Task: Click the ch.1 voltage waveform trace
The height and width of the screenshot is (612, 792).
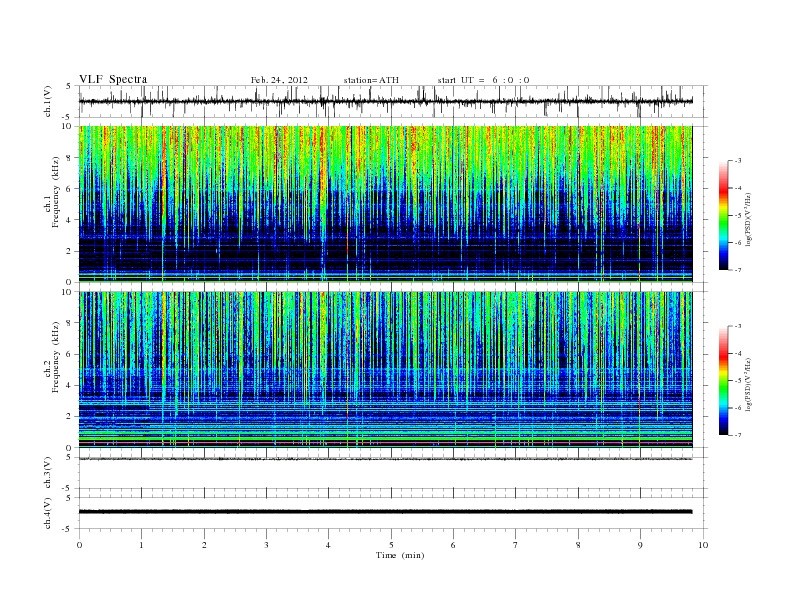Action: 385,101
